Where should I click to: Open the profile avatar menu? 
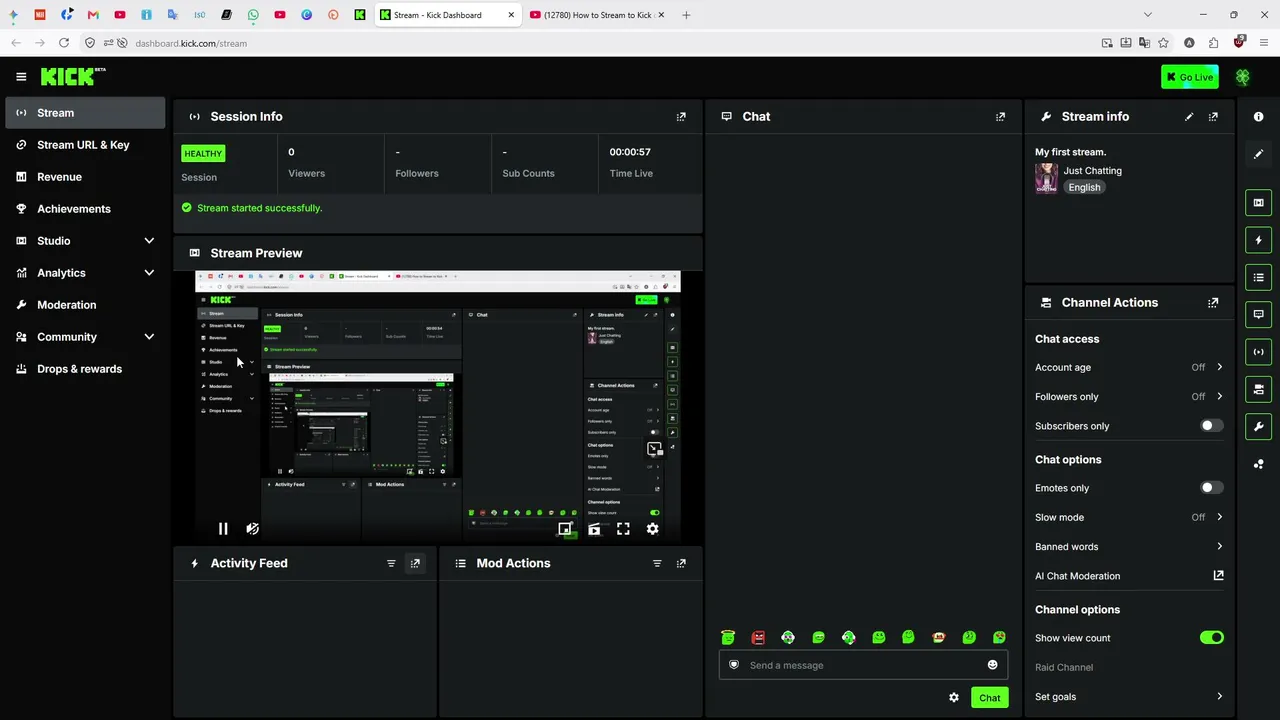pyautogui.click(x=1243, y=77)
